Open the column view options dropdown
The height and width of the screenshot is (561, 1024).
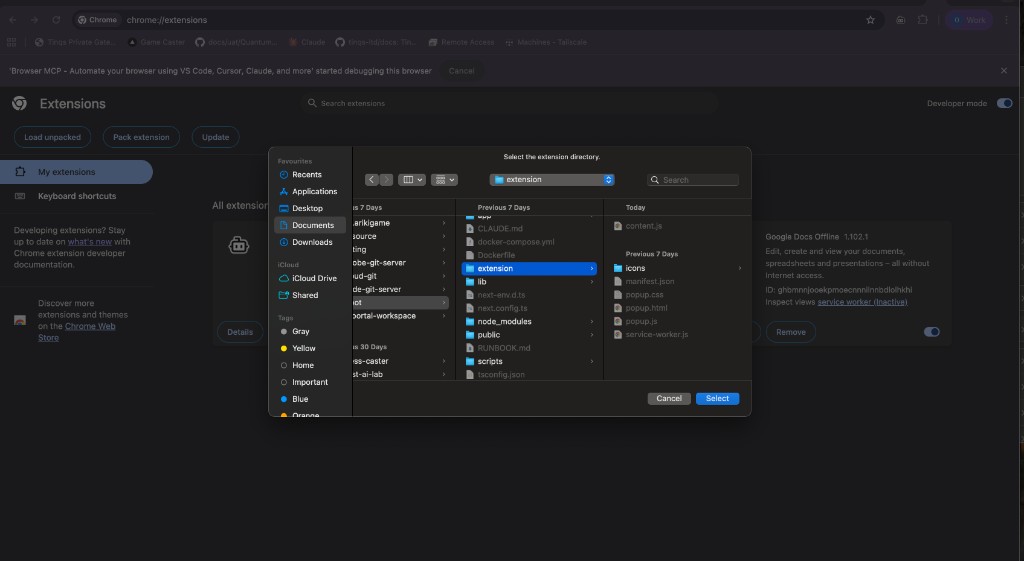click(411, 180)
